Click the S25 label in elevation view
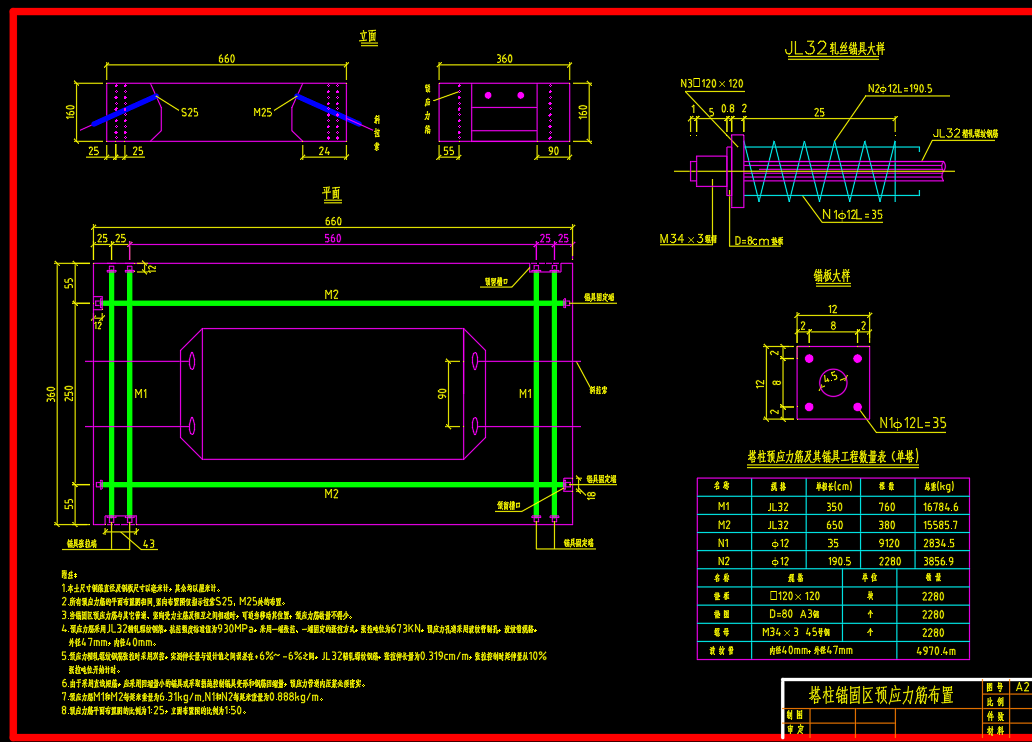 (189, 112)
